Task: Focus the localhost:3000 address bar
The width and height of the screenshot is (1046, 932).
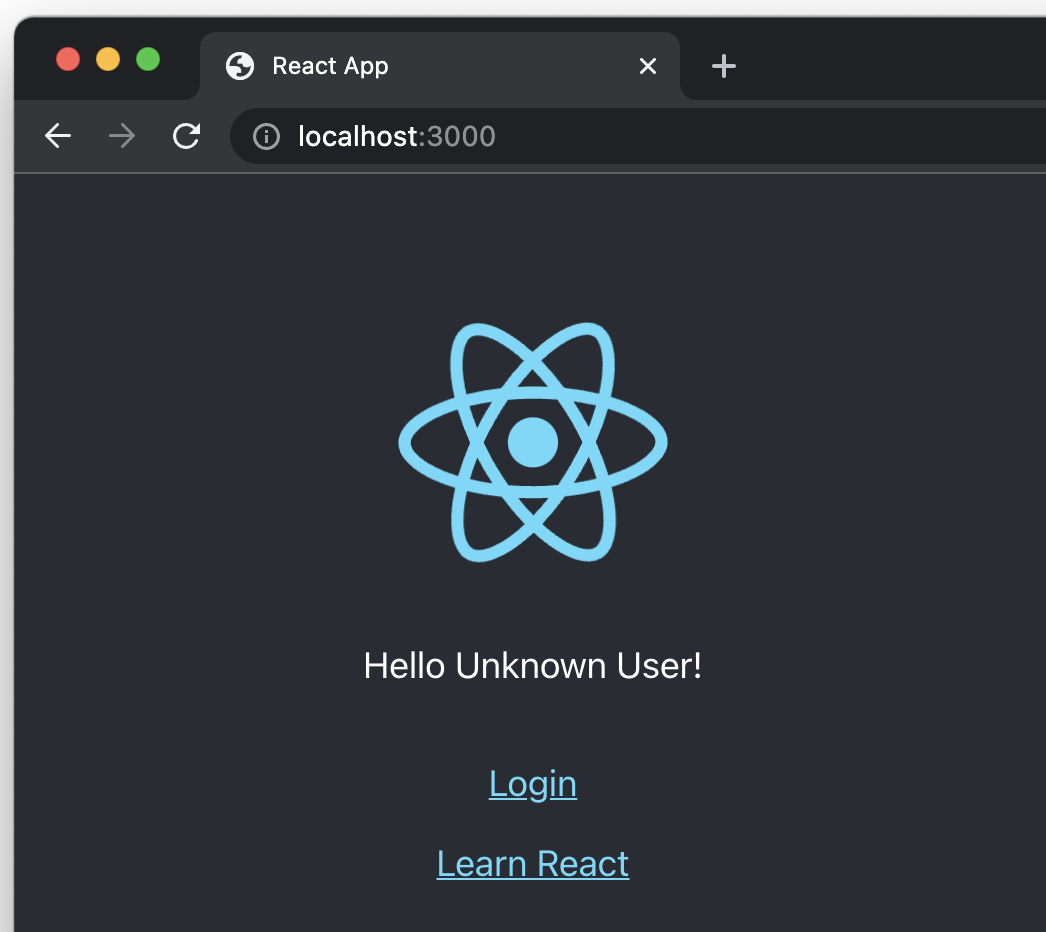Action: pos(637,136)
